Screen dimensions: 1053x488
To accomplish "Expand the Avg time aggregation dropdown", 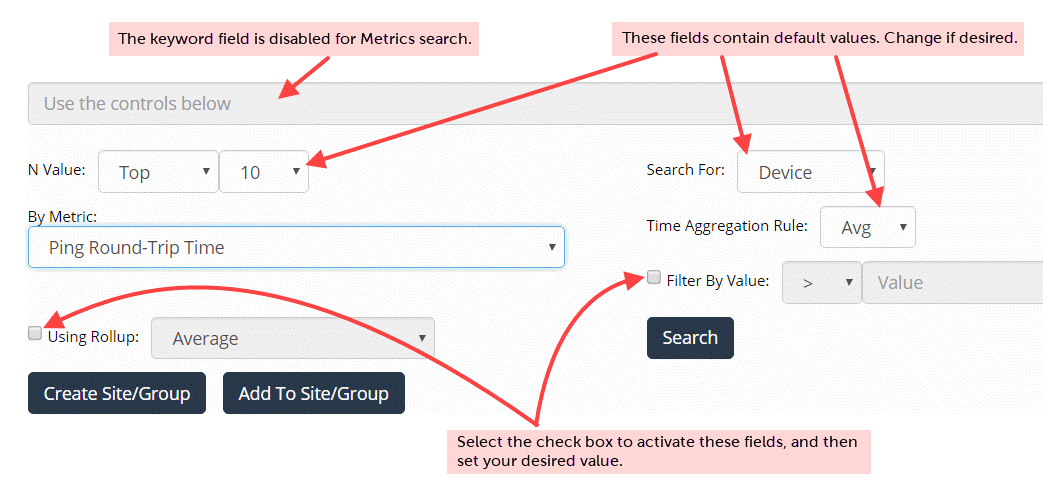I will [x=867, y=227].
